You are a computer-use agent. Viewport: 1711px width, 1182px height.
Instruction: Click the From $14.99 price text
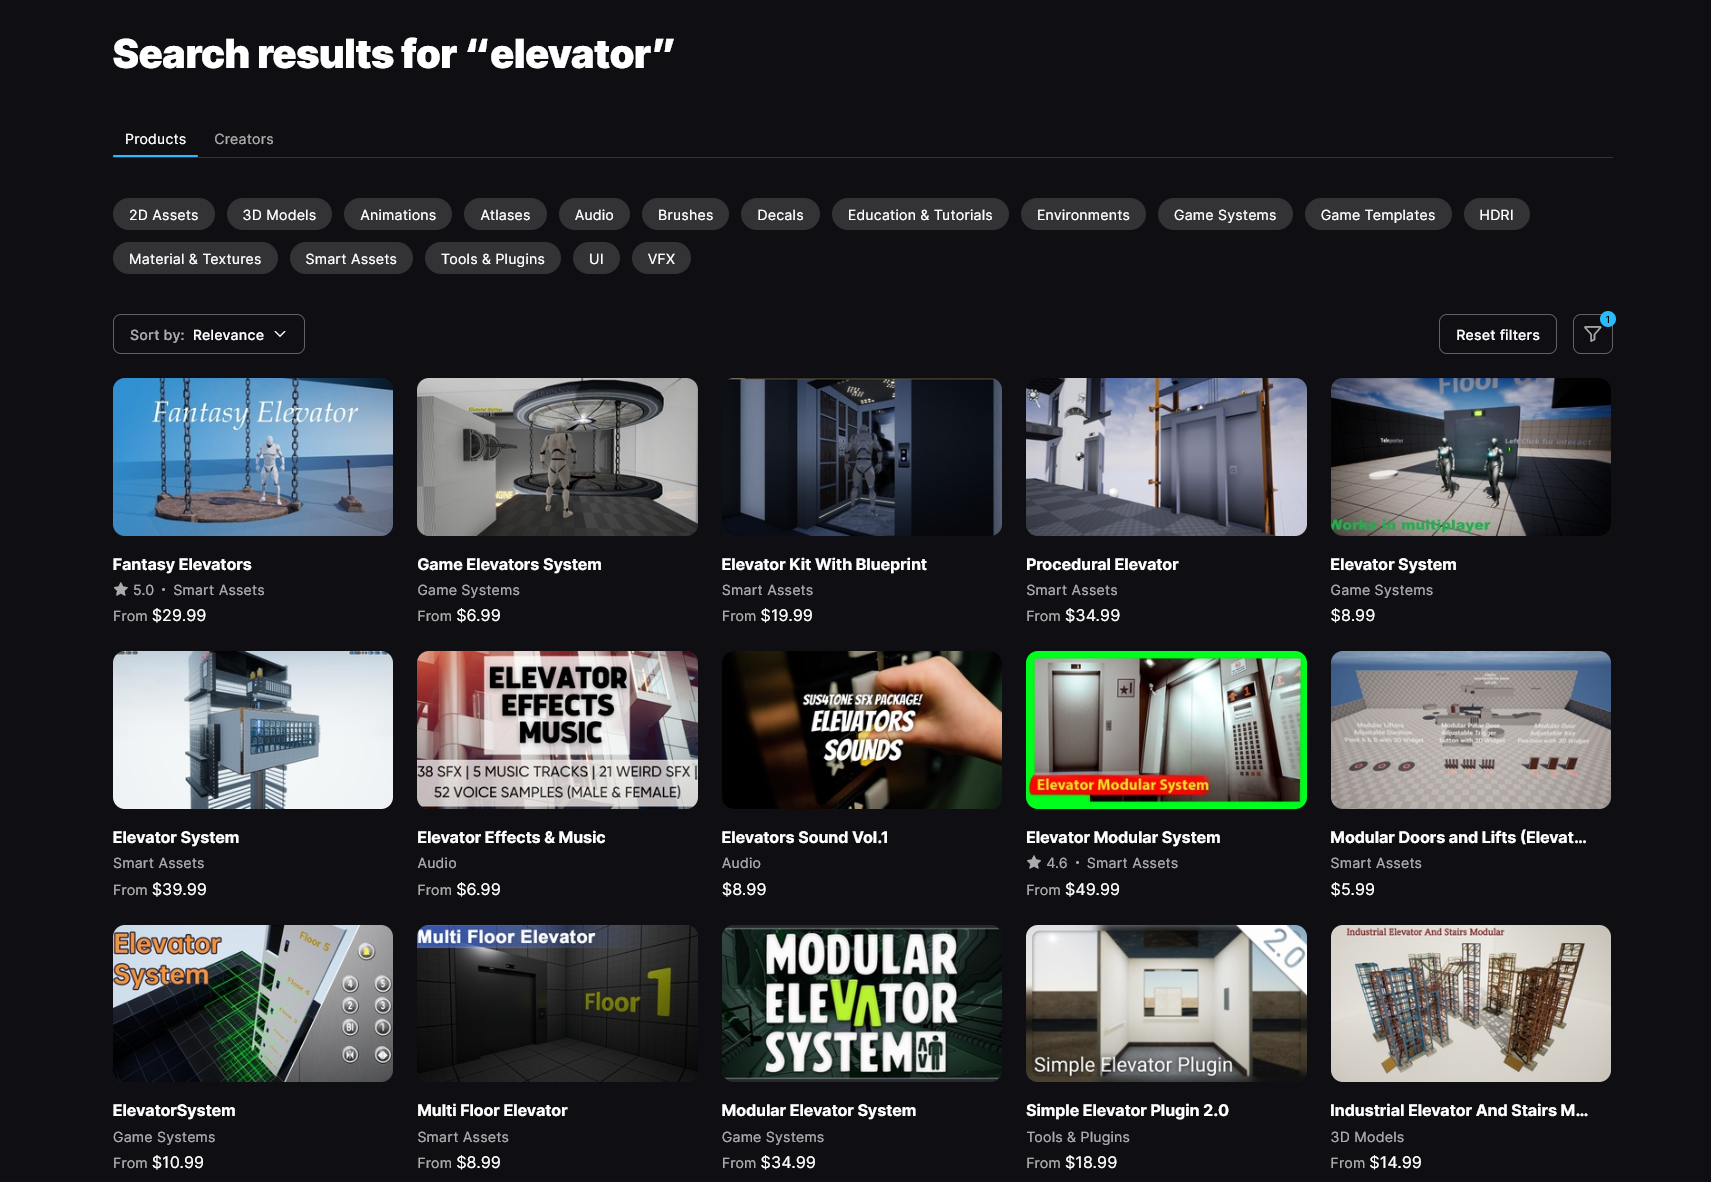(x=1376, y=1162)
